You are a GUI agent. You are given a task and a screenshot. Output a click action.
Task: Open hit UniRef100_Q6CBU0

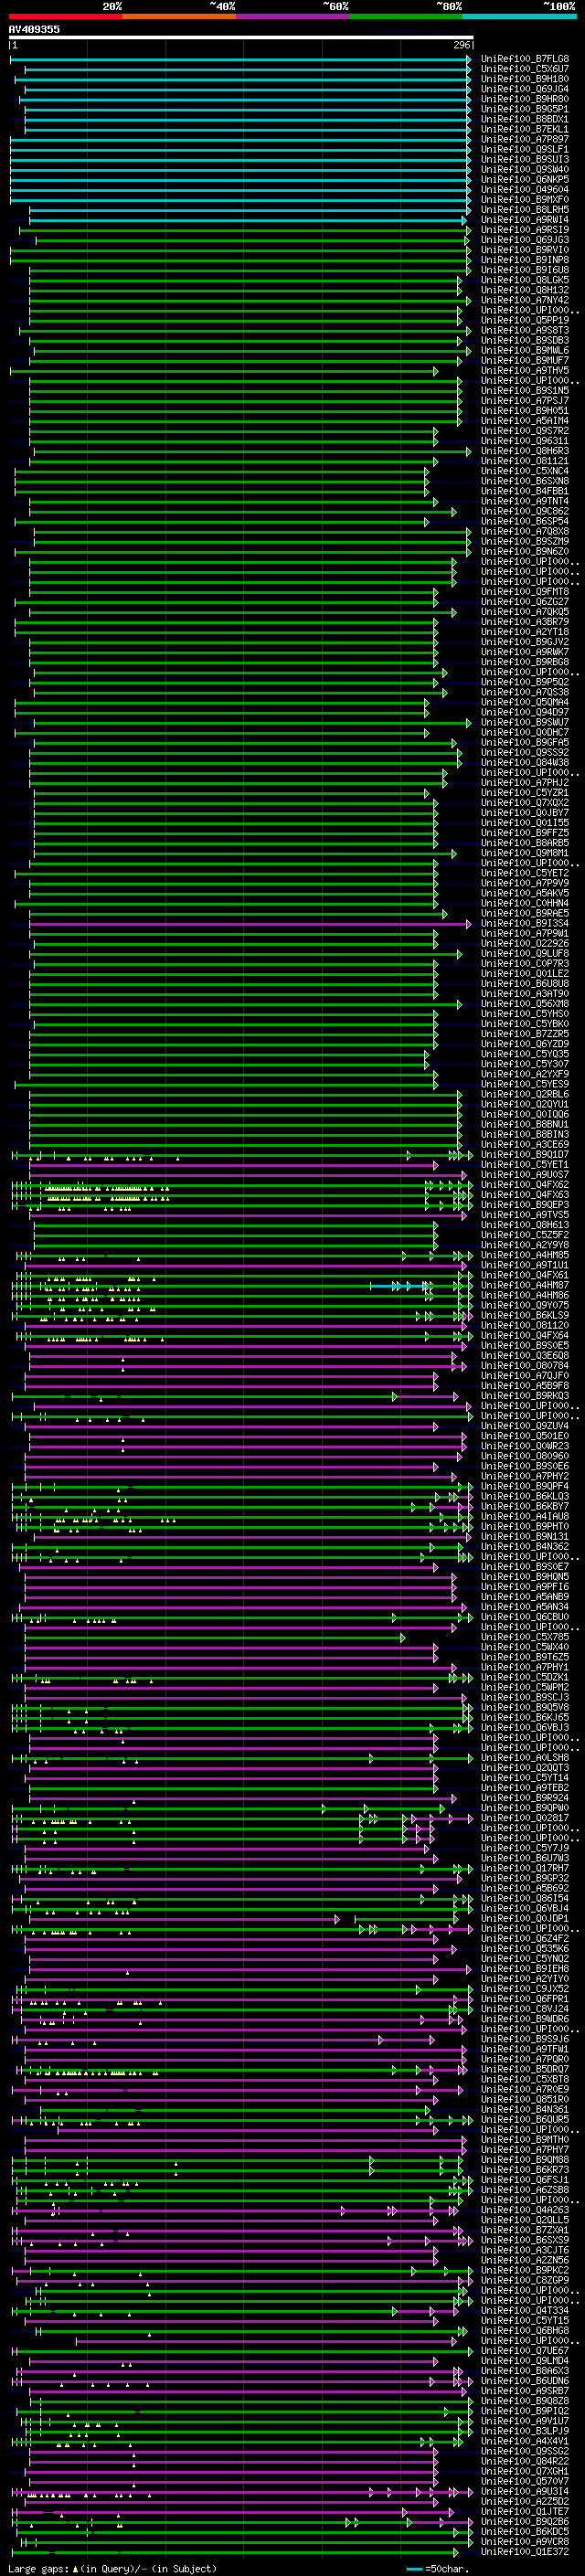524,1616
